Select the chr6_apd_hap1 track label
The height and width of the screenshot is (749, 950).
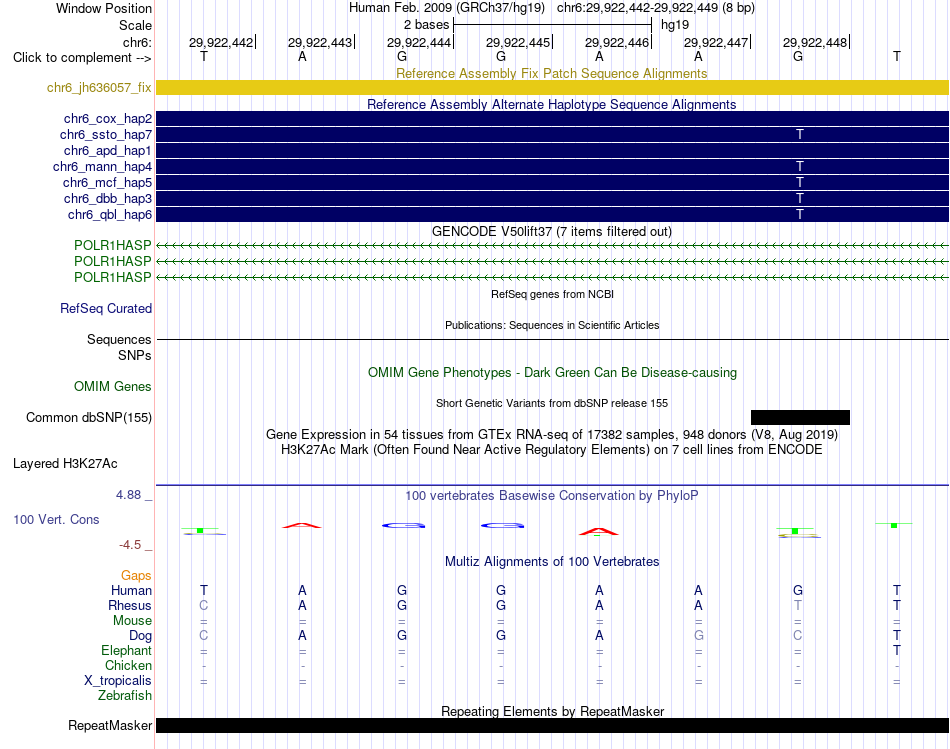pyautogui.click(x=108, y=150)
